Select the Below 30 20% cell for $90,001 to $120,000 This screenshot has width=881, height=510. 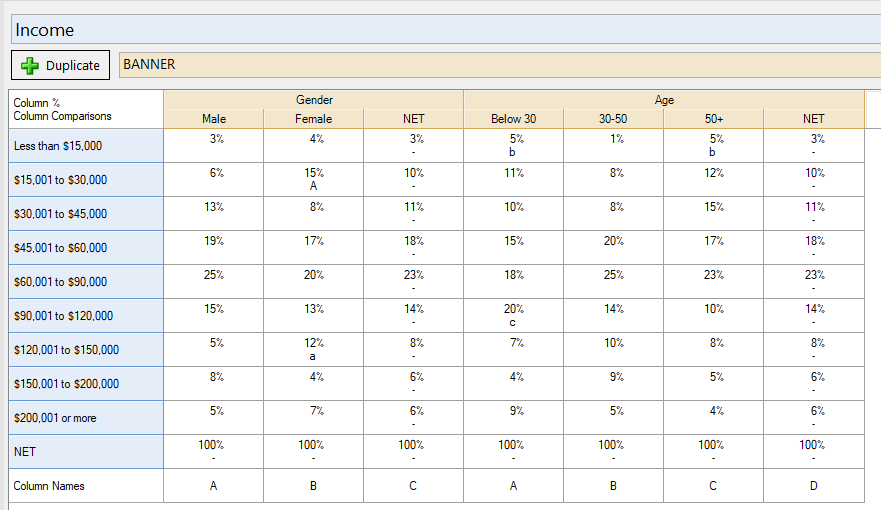[514, 316]
